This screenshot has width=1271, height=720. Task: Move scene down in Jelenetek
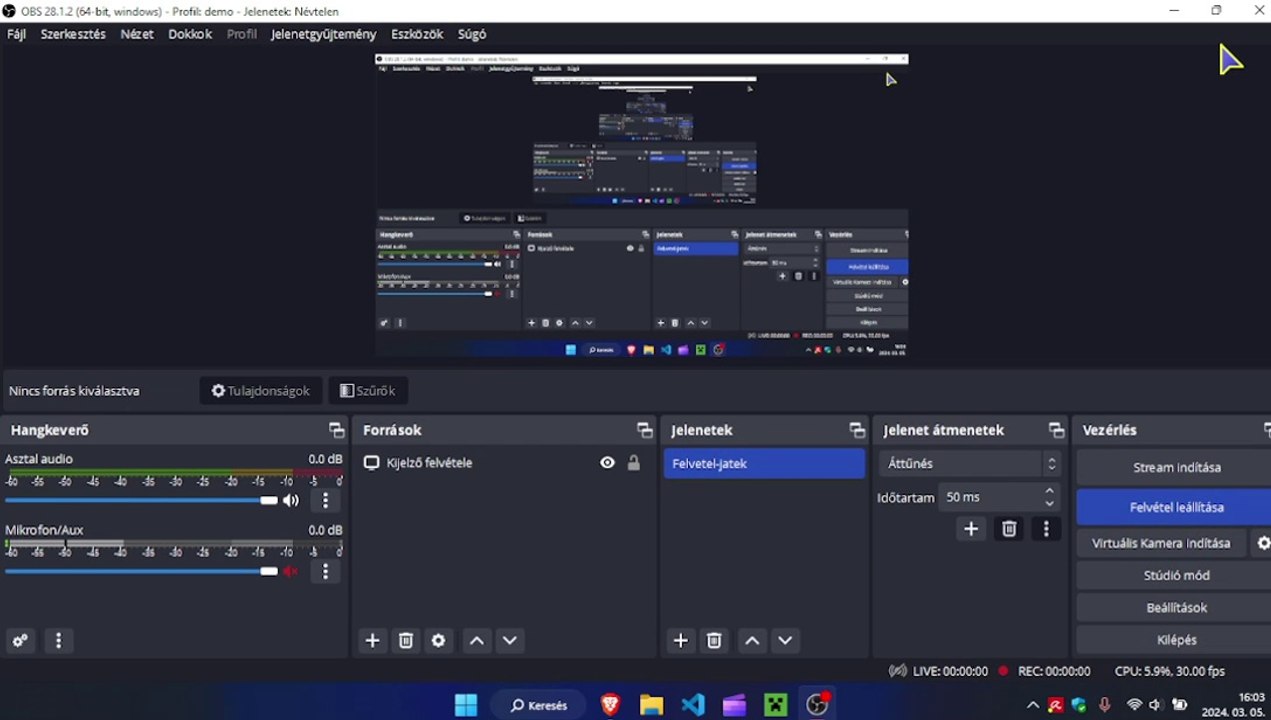click(x=785, y=641)
